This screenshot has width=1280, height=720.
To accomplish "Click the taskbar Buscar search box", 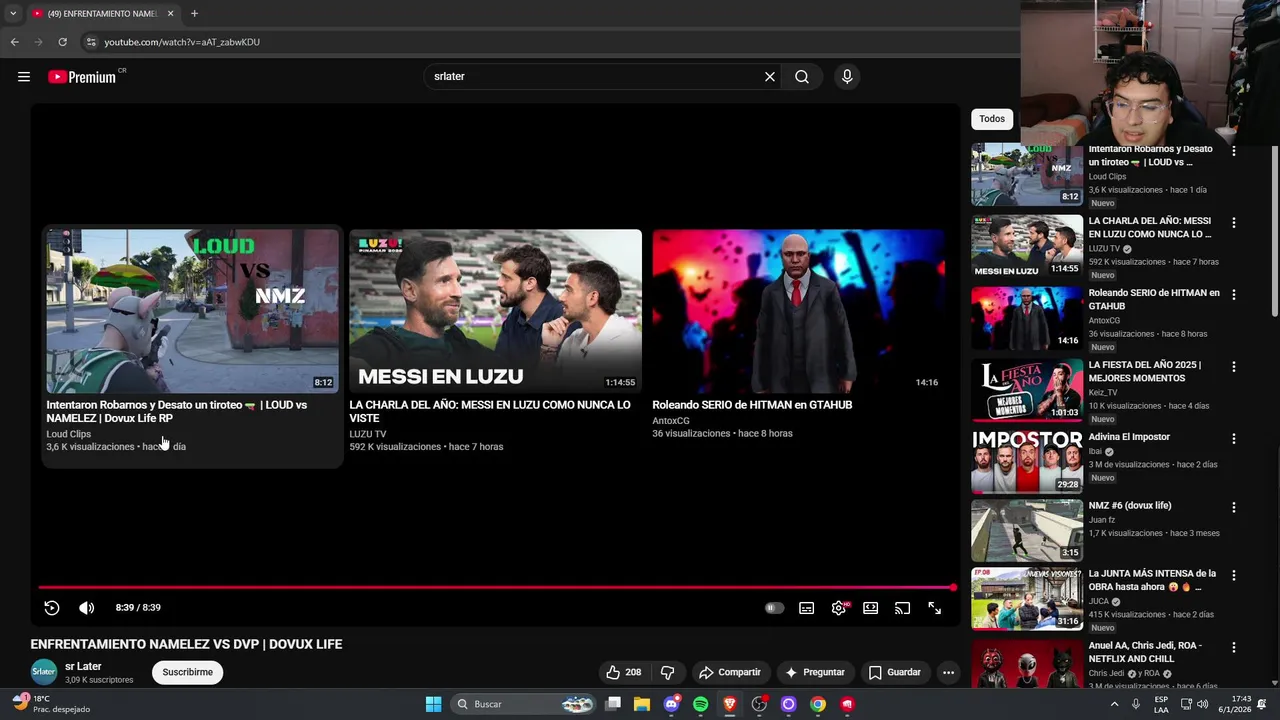I will [x=523, y=704].
